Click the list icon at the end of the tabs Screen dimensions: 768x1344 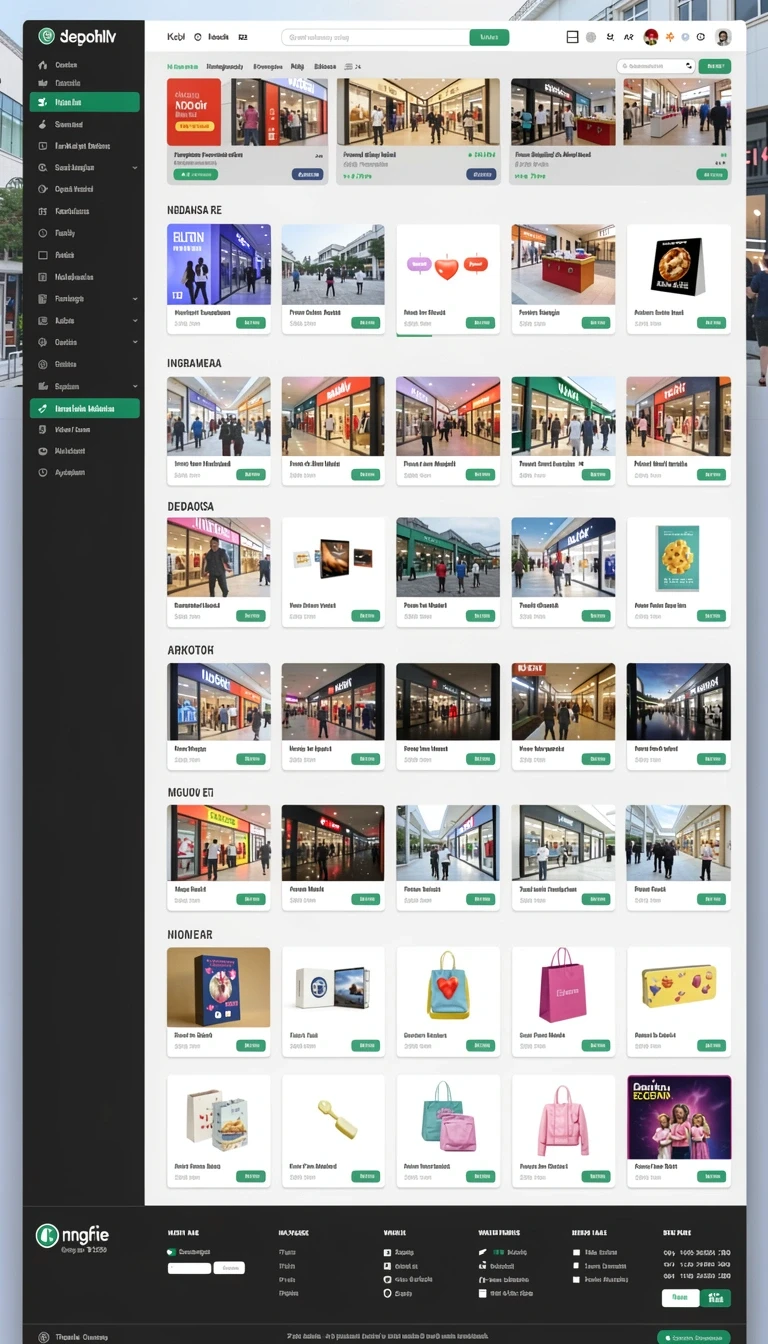pos(349,66)
